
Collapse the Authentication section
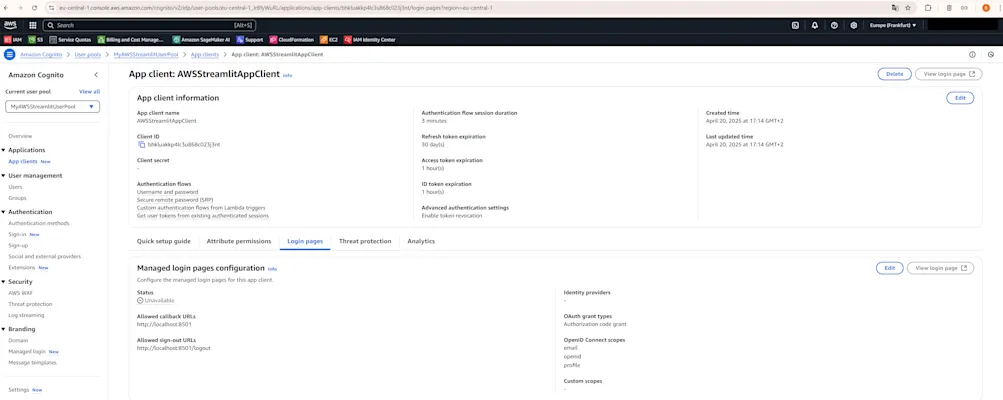click(x=3, y=212)
